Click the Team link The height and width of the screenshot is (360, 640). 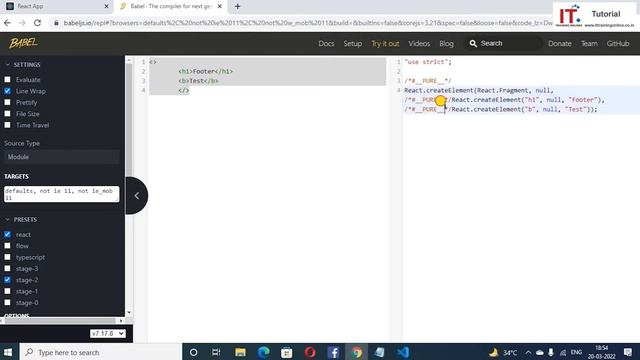click(589, 43)
